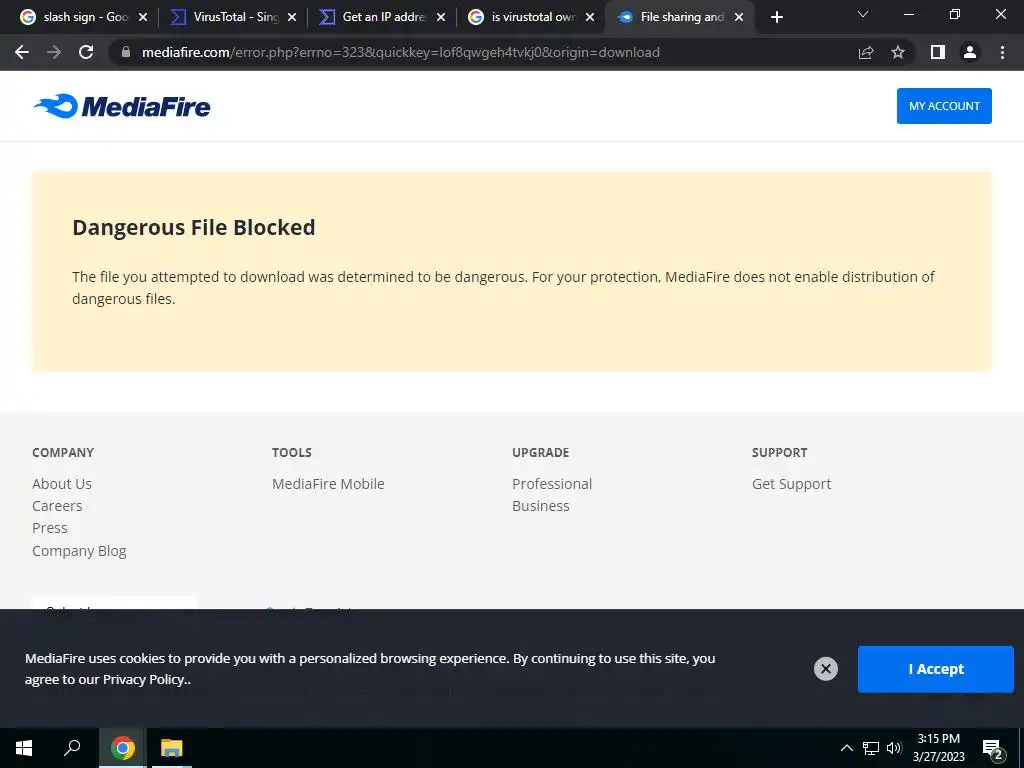Open the About Us link
The height and width of the screenshot is (768, 1024).
click(x=62, y=484)
